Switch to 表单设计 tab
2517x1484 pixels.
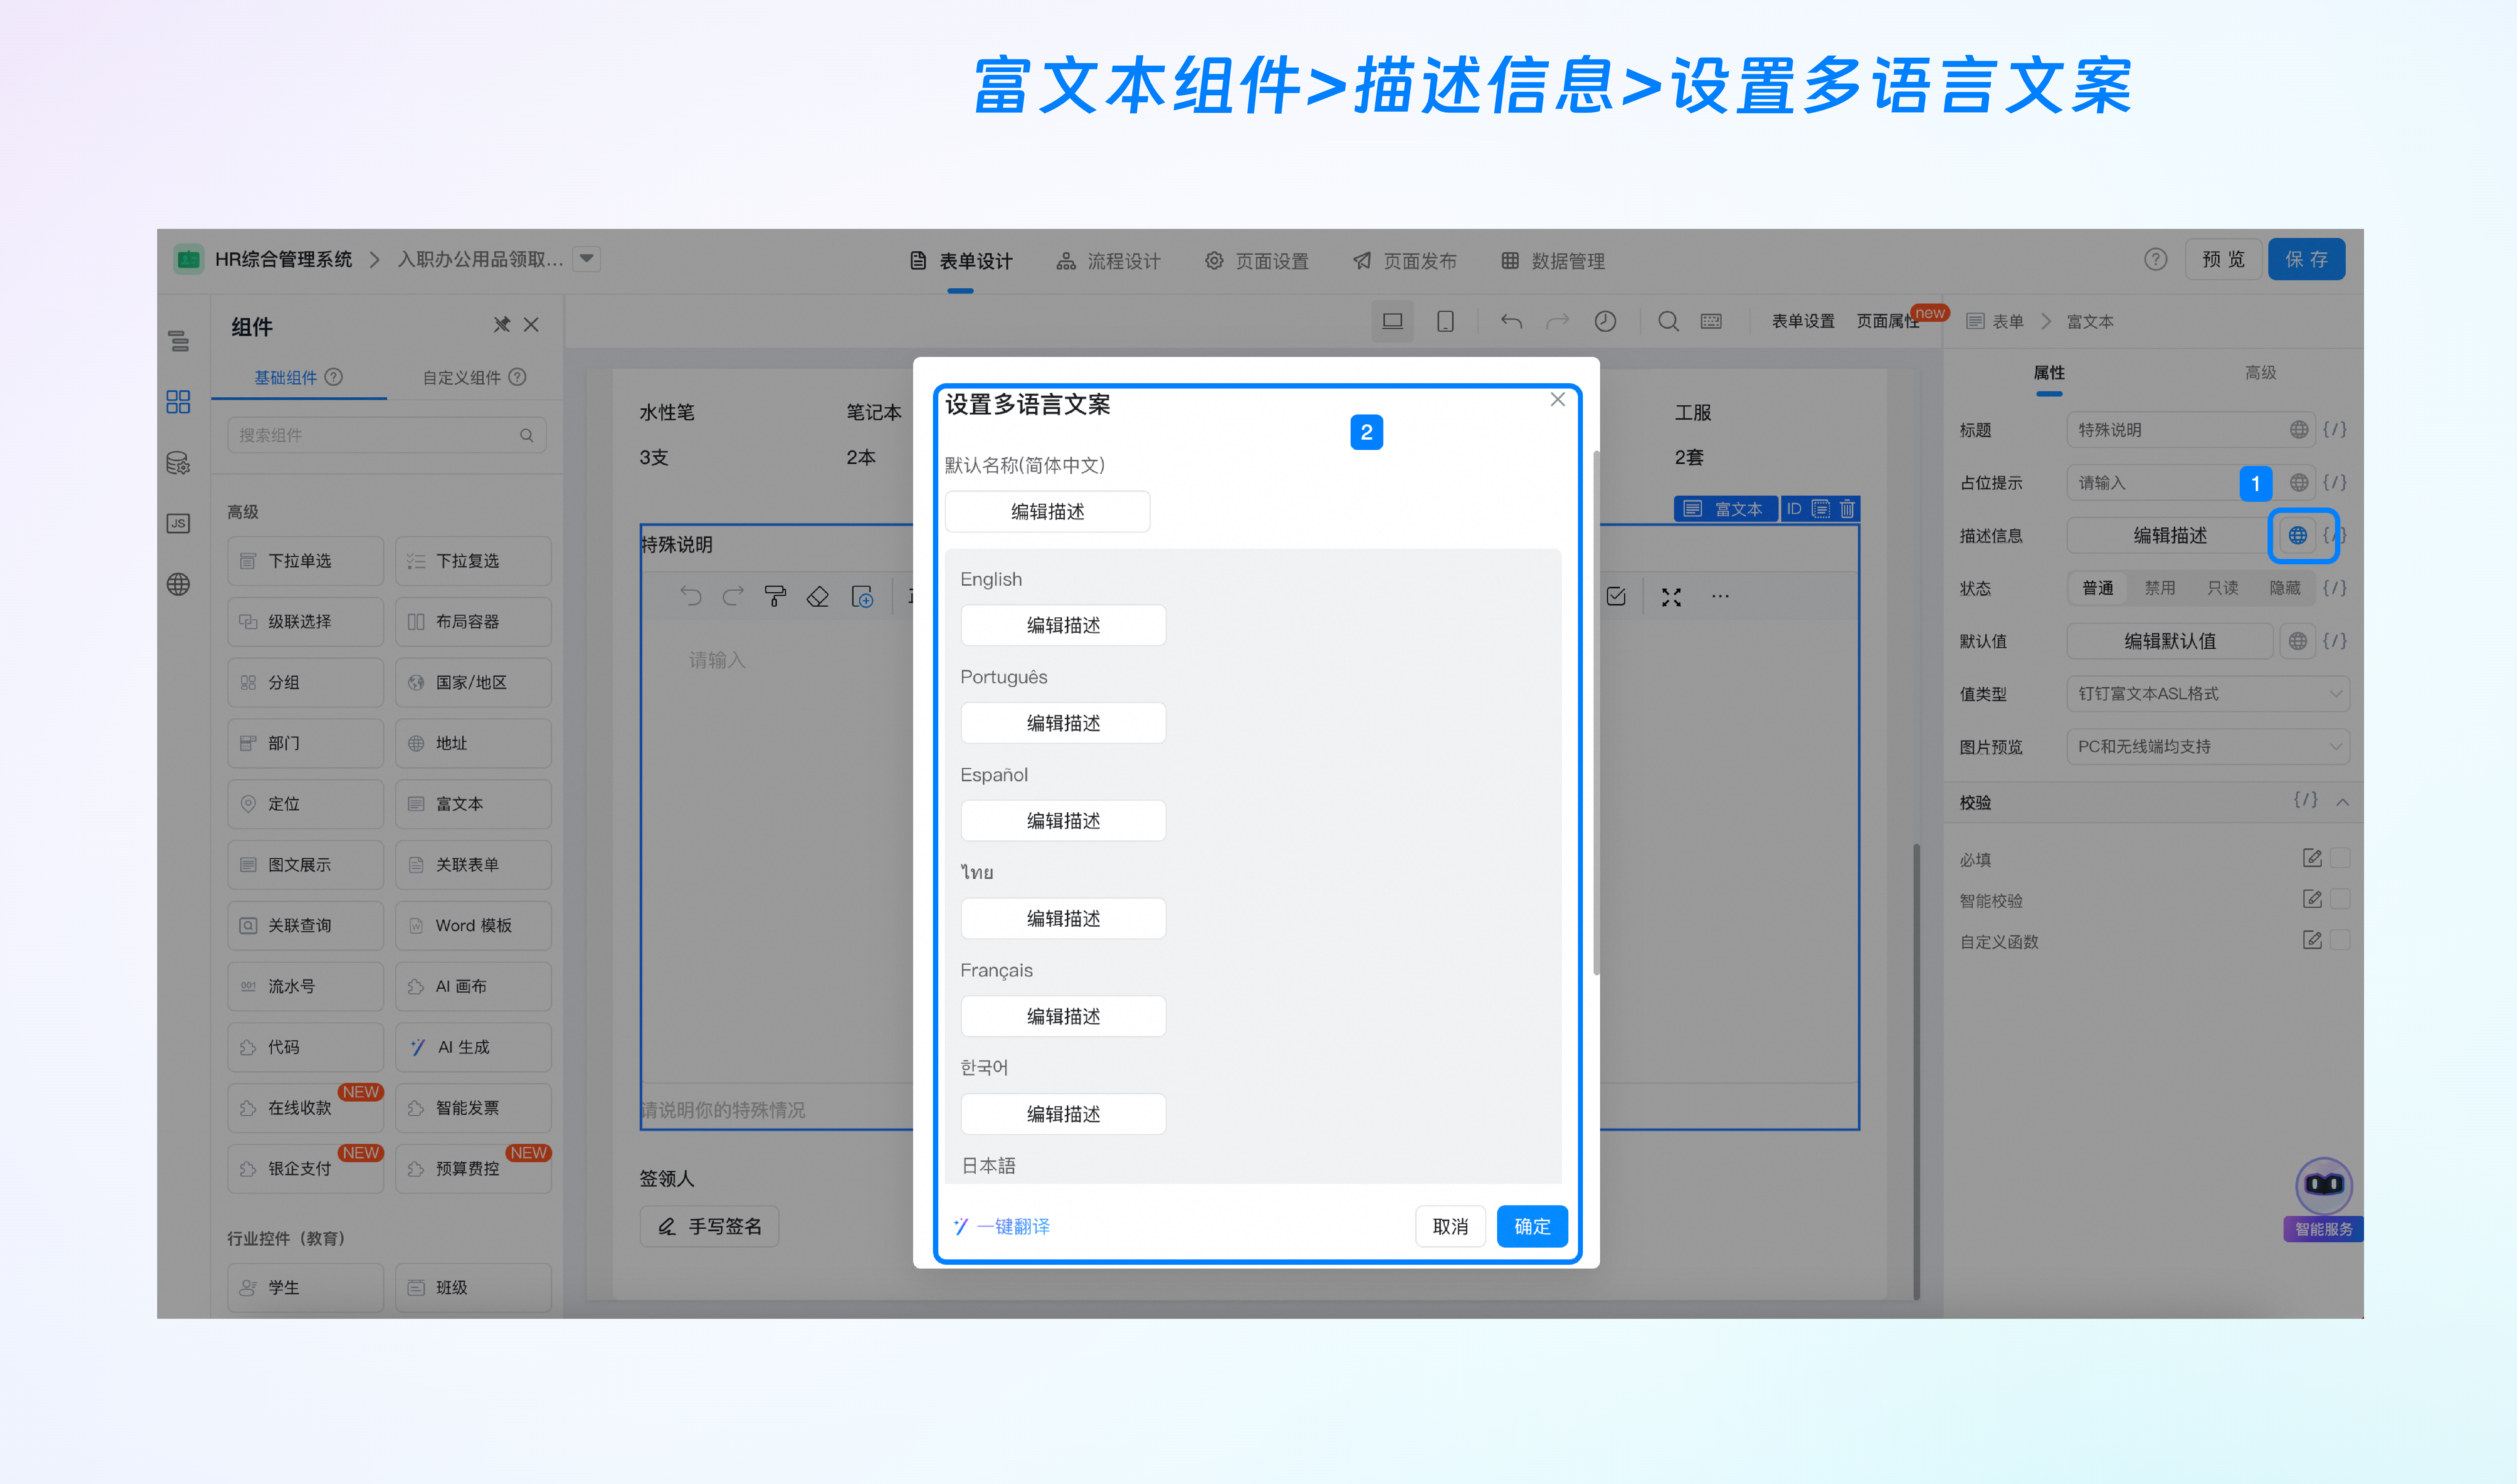point(961,261)
